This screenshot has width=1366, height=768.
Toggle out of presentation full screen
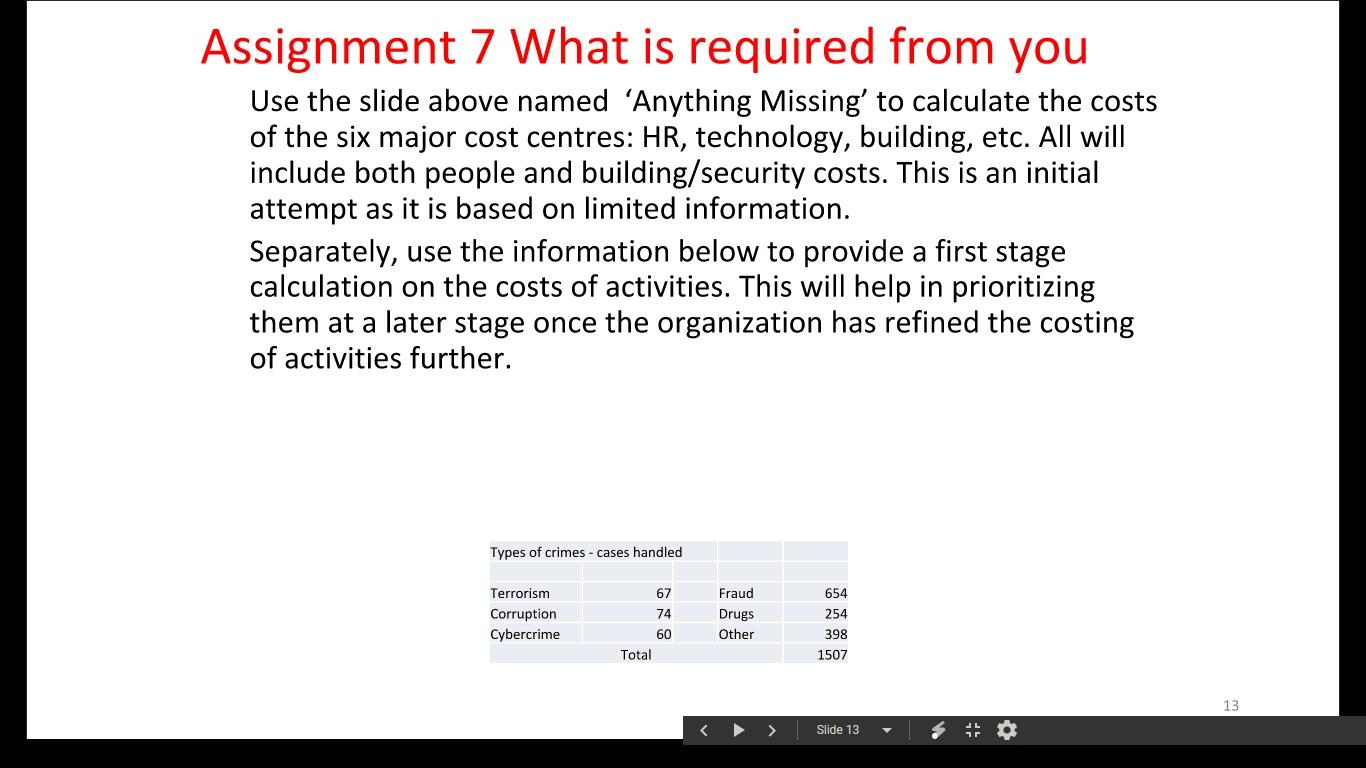(x=972, y=730)
